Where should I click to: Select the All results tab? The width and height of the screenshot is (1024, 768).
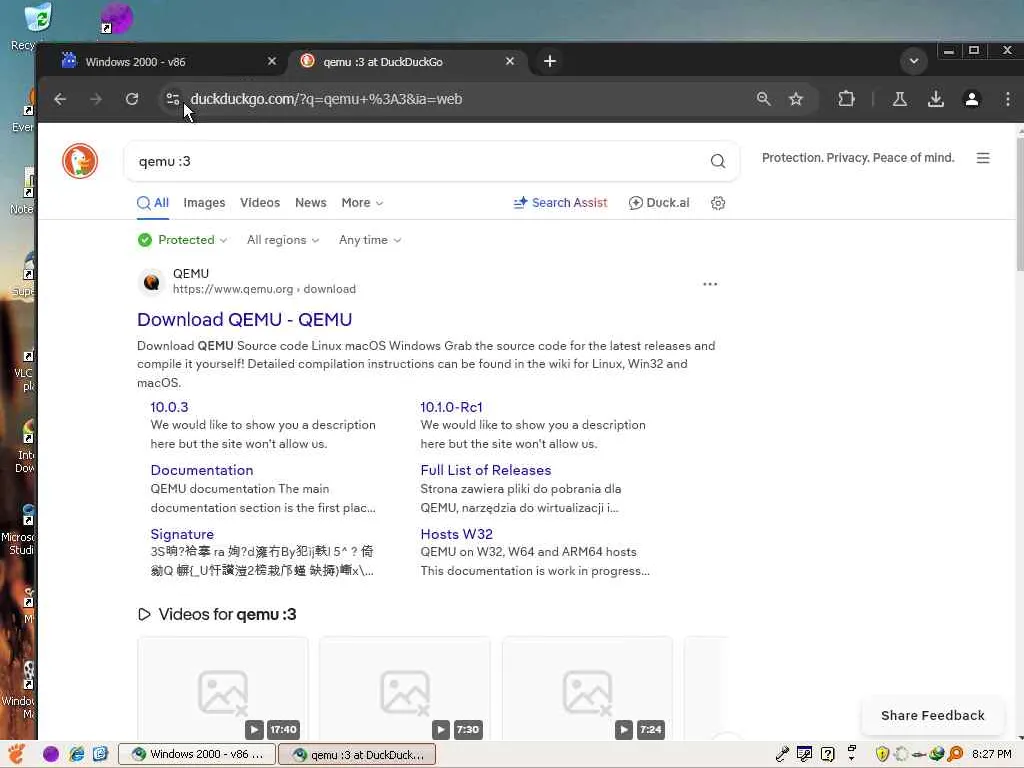coord(153,203)
